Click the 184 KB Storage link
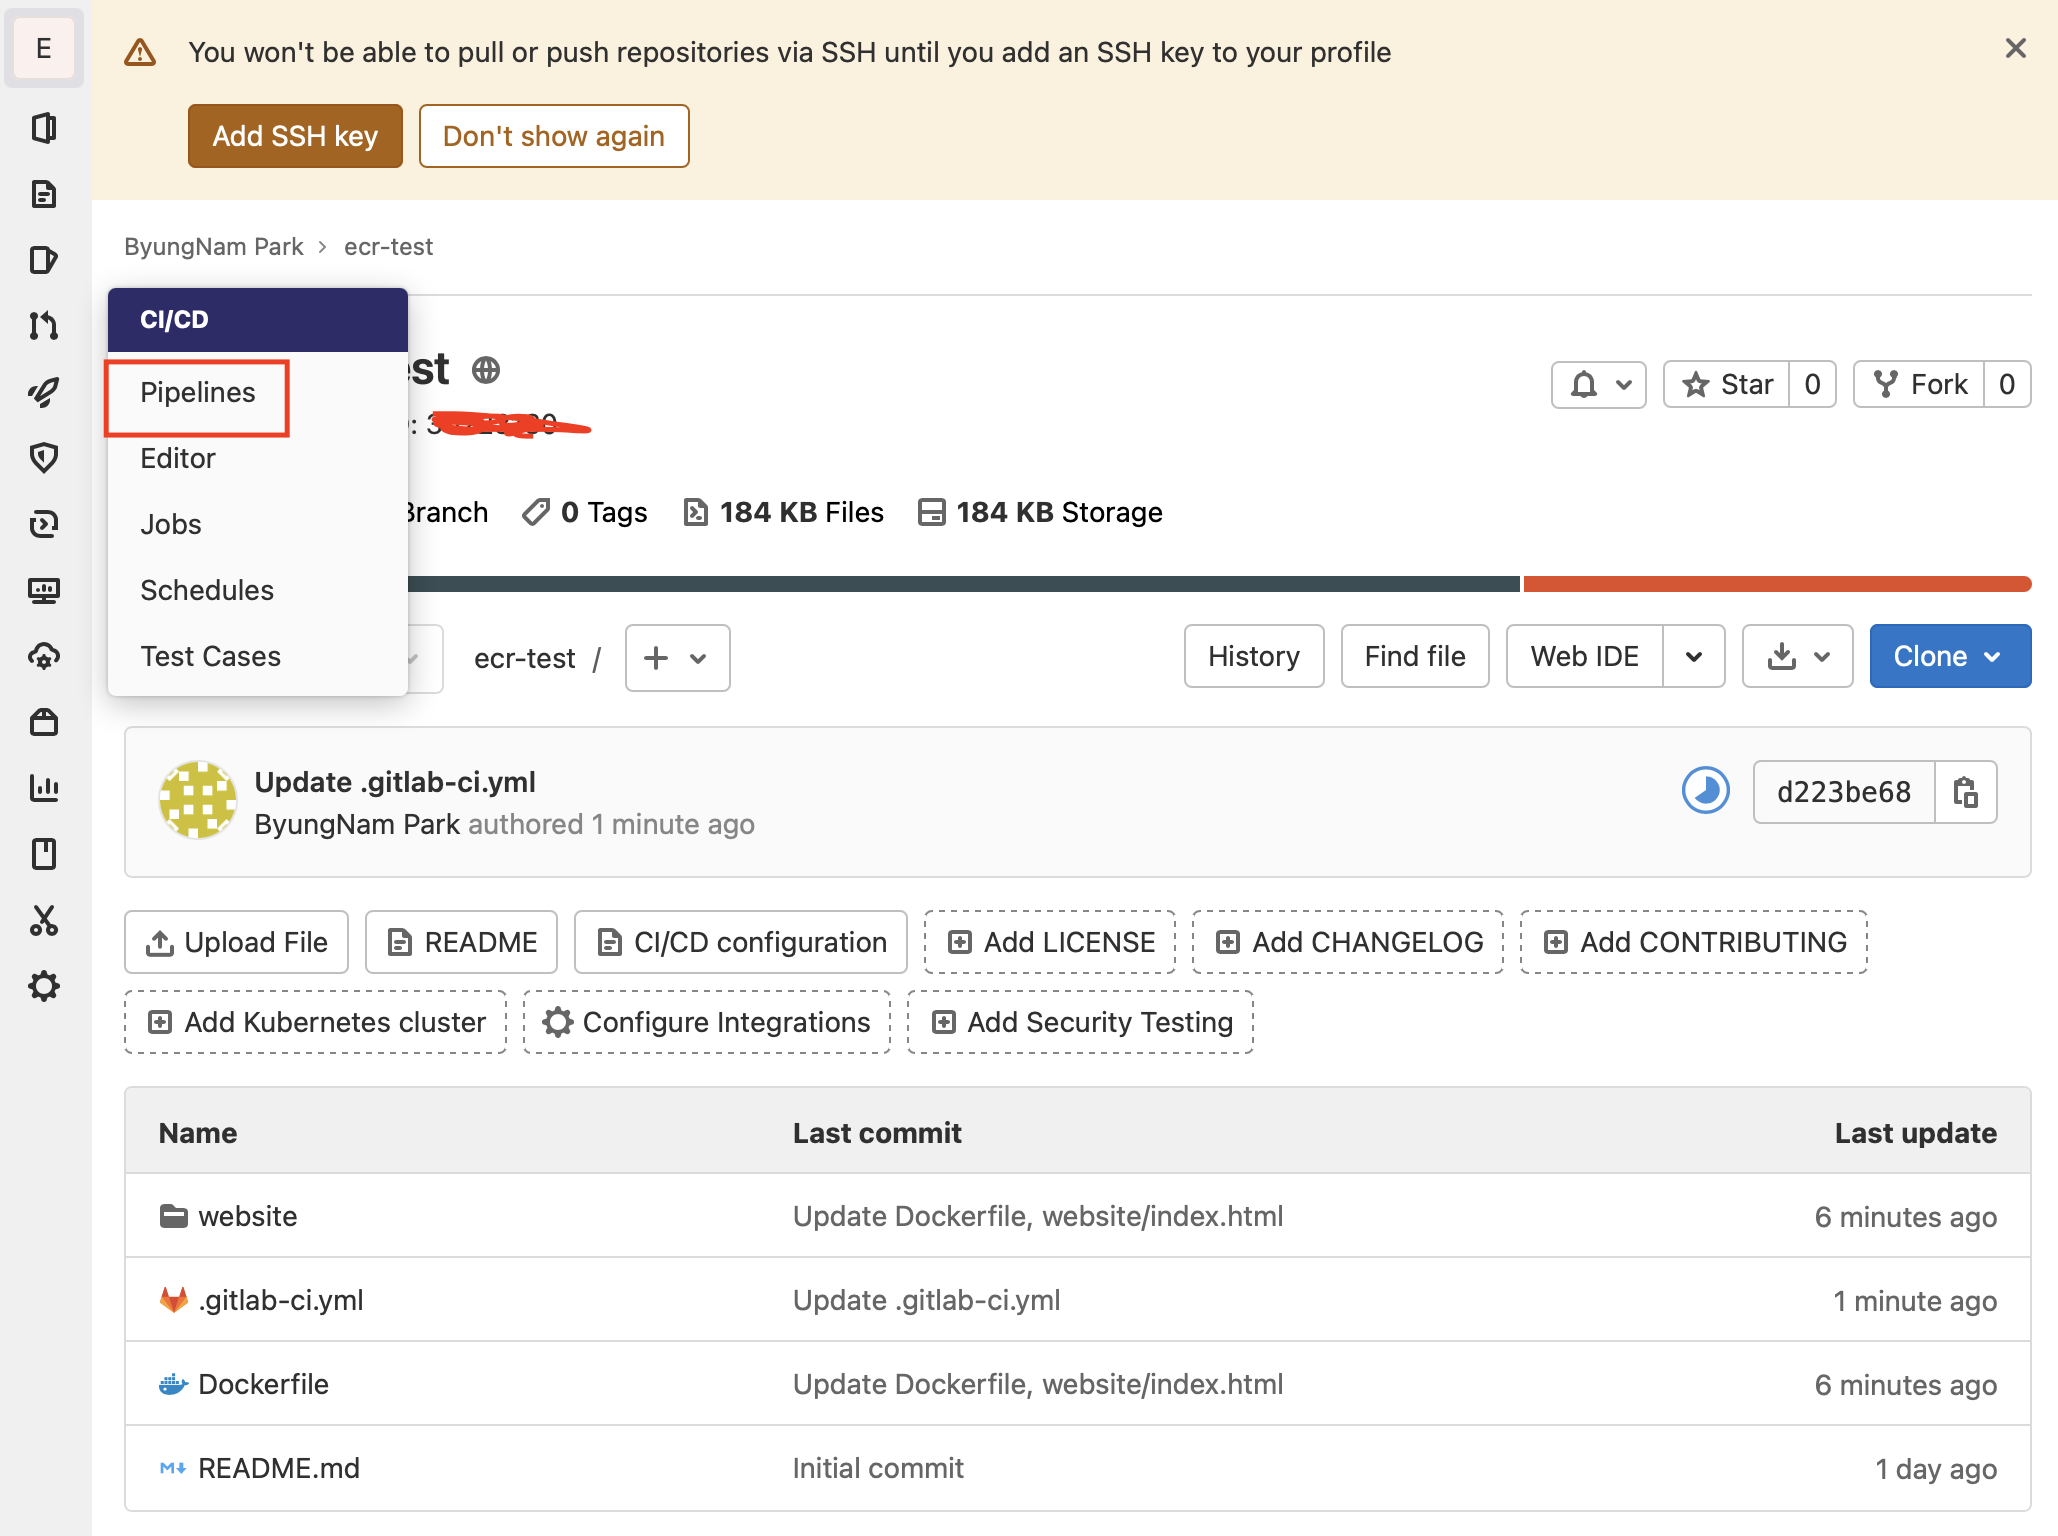Screen dimensions: 2058x1536 pos(1041,512)
